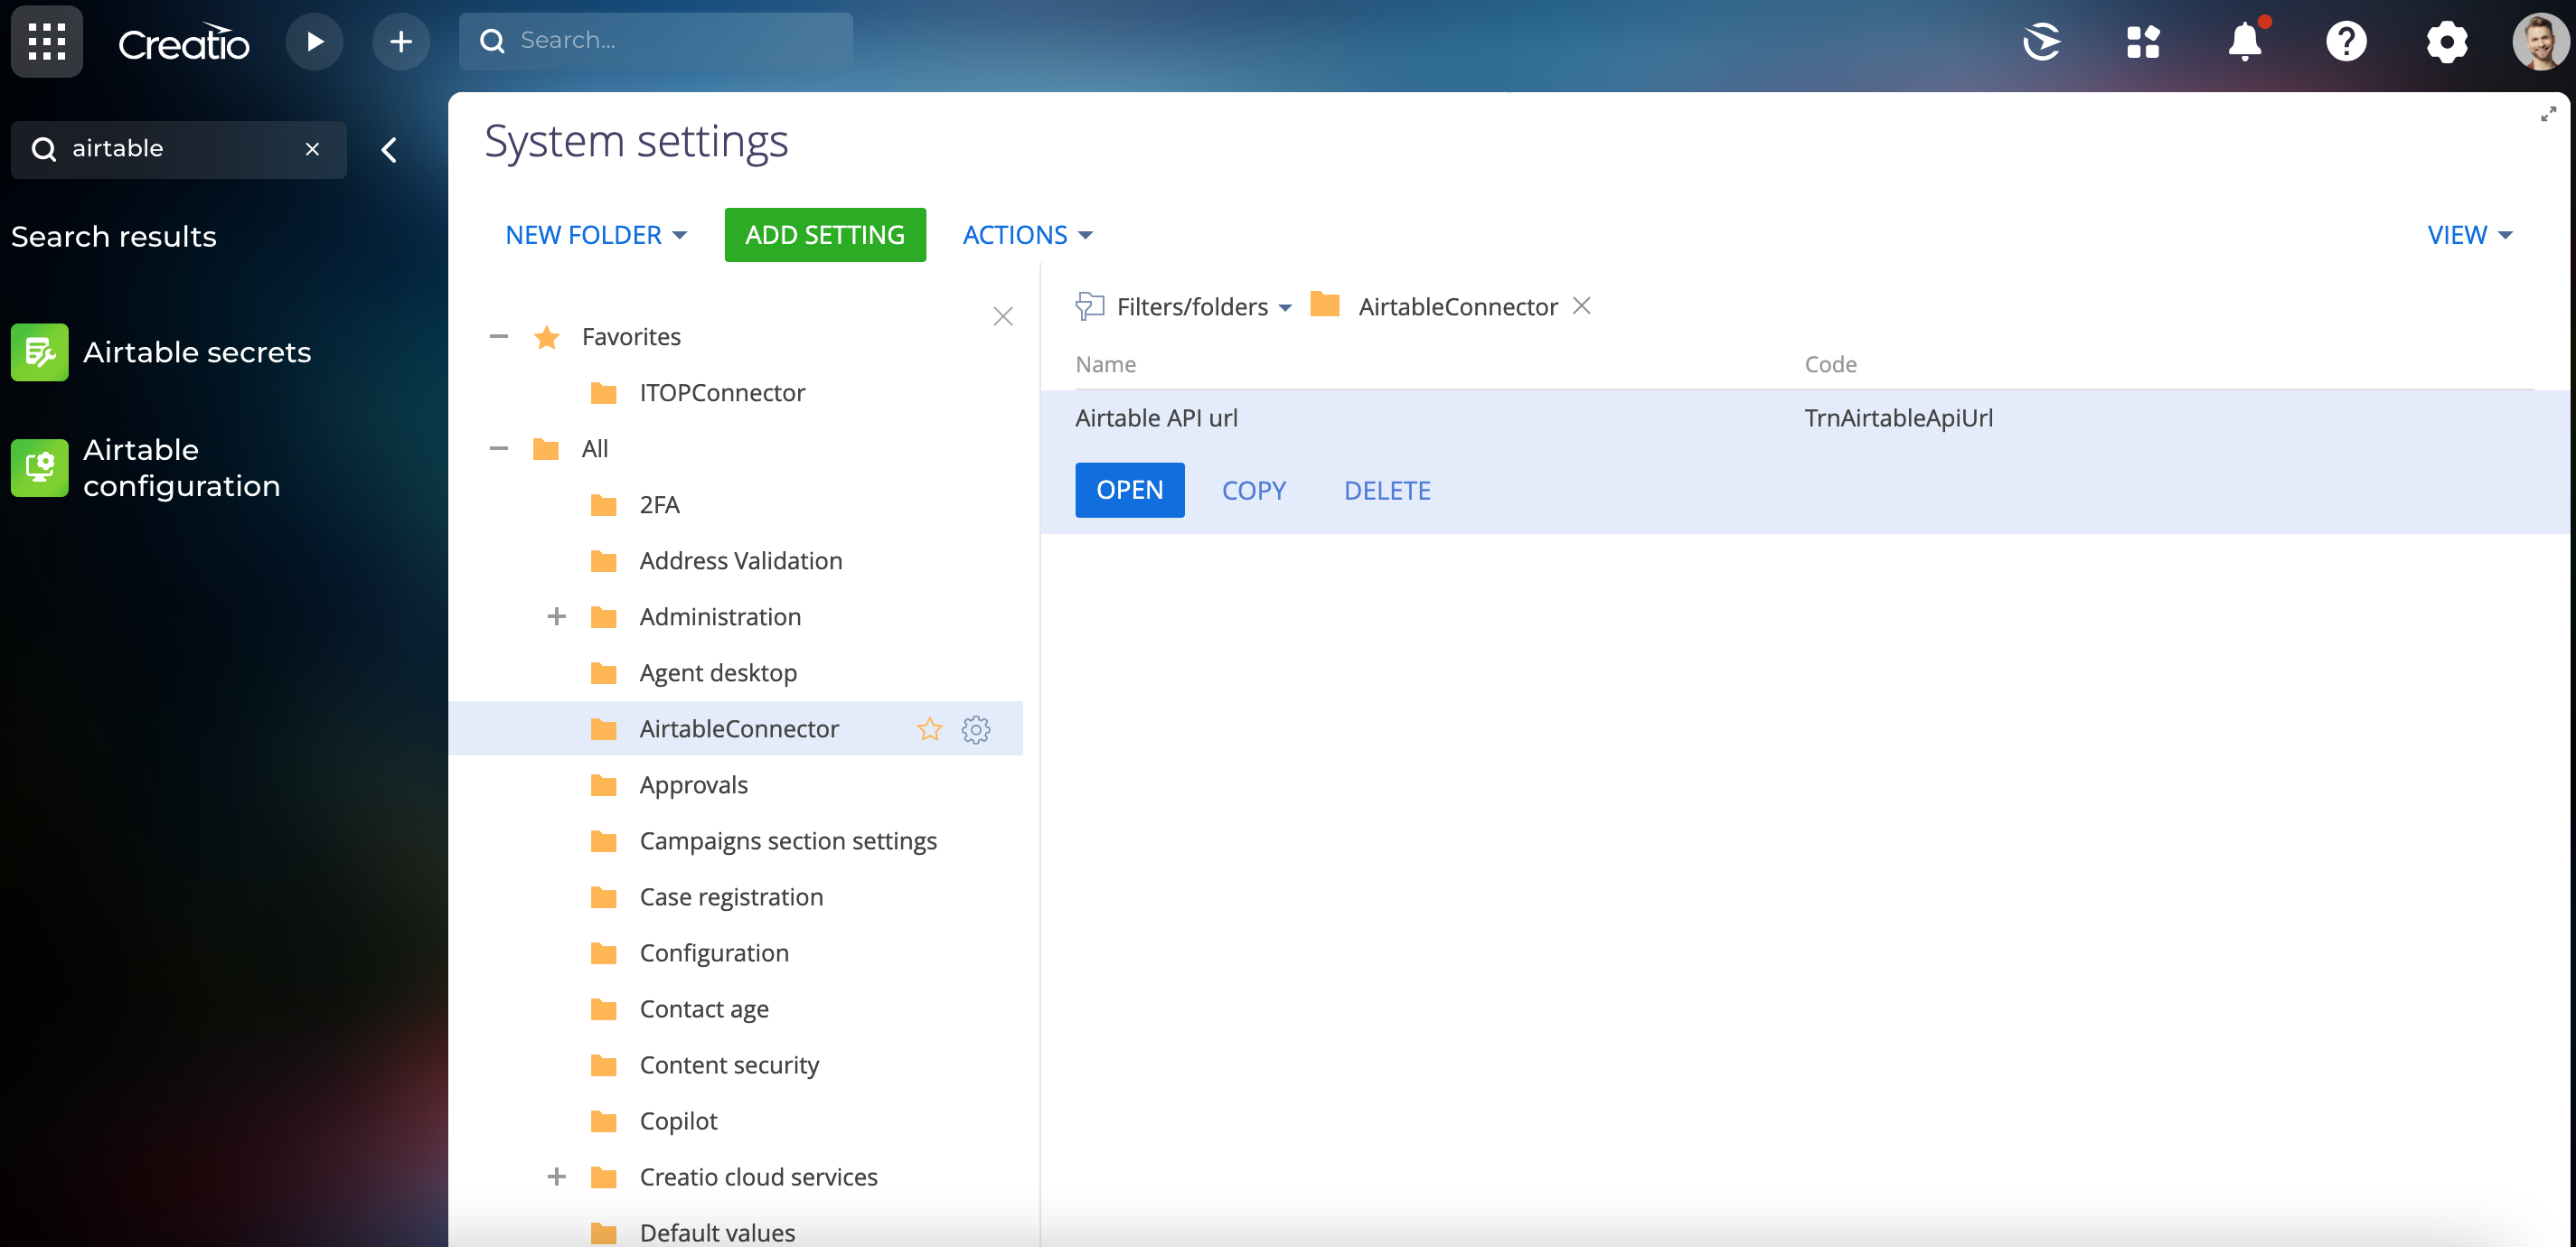Select the Airtable API url record

pos(1156,418)
